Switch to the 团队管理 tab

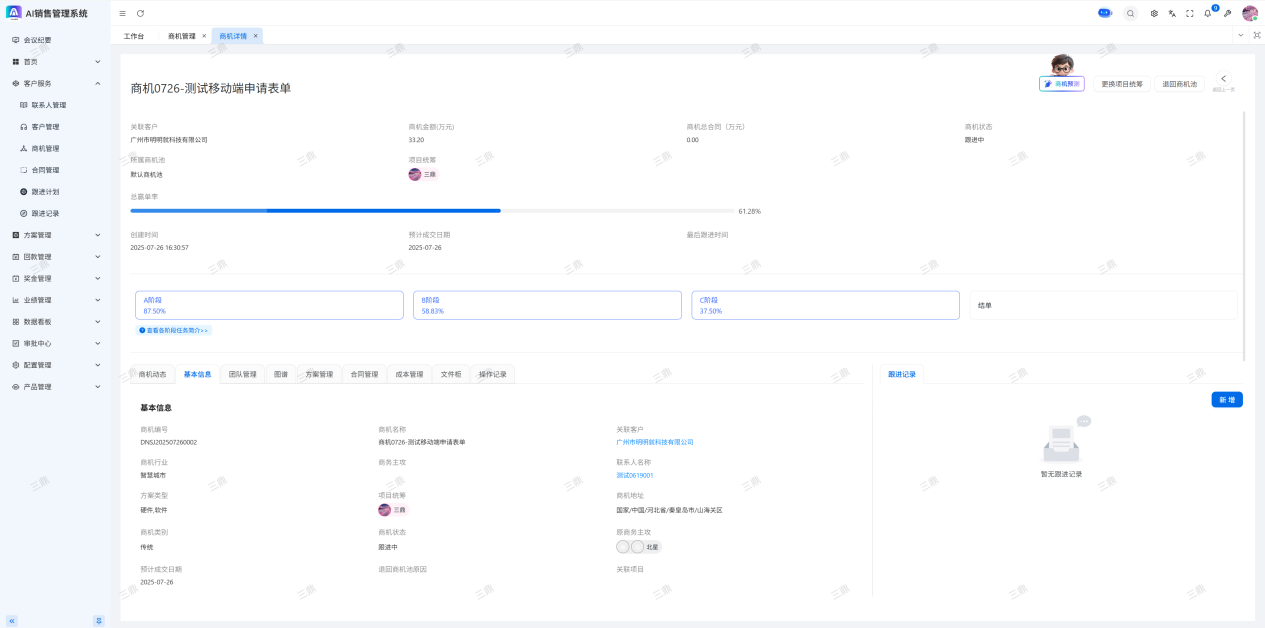coord(242,374)
